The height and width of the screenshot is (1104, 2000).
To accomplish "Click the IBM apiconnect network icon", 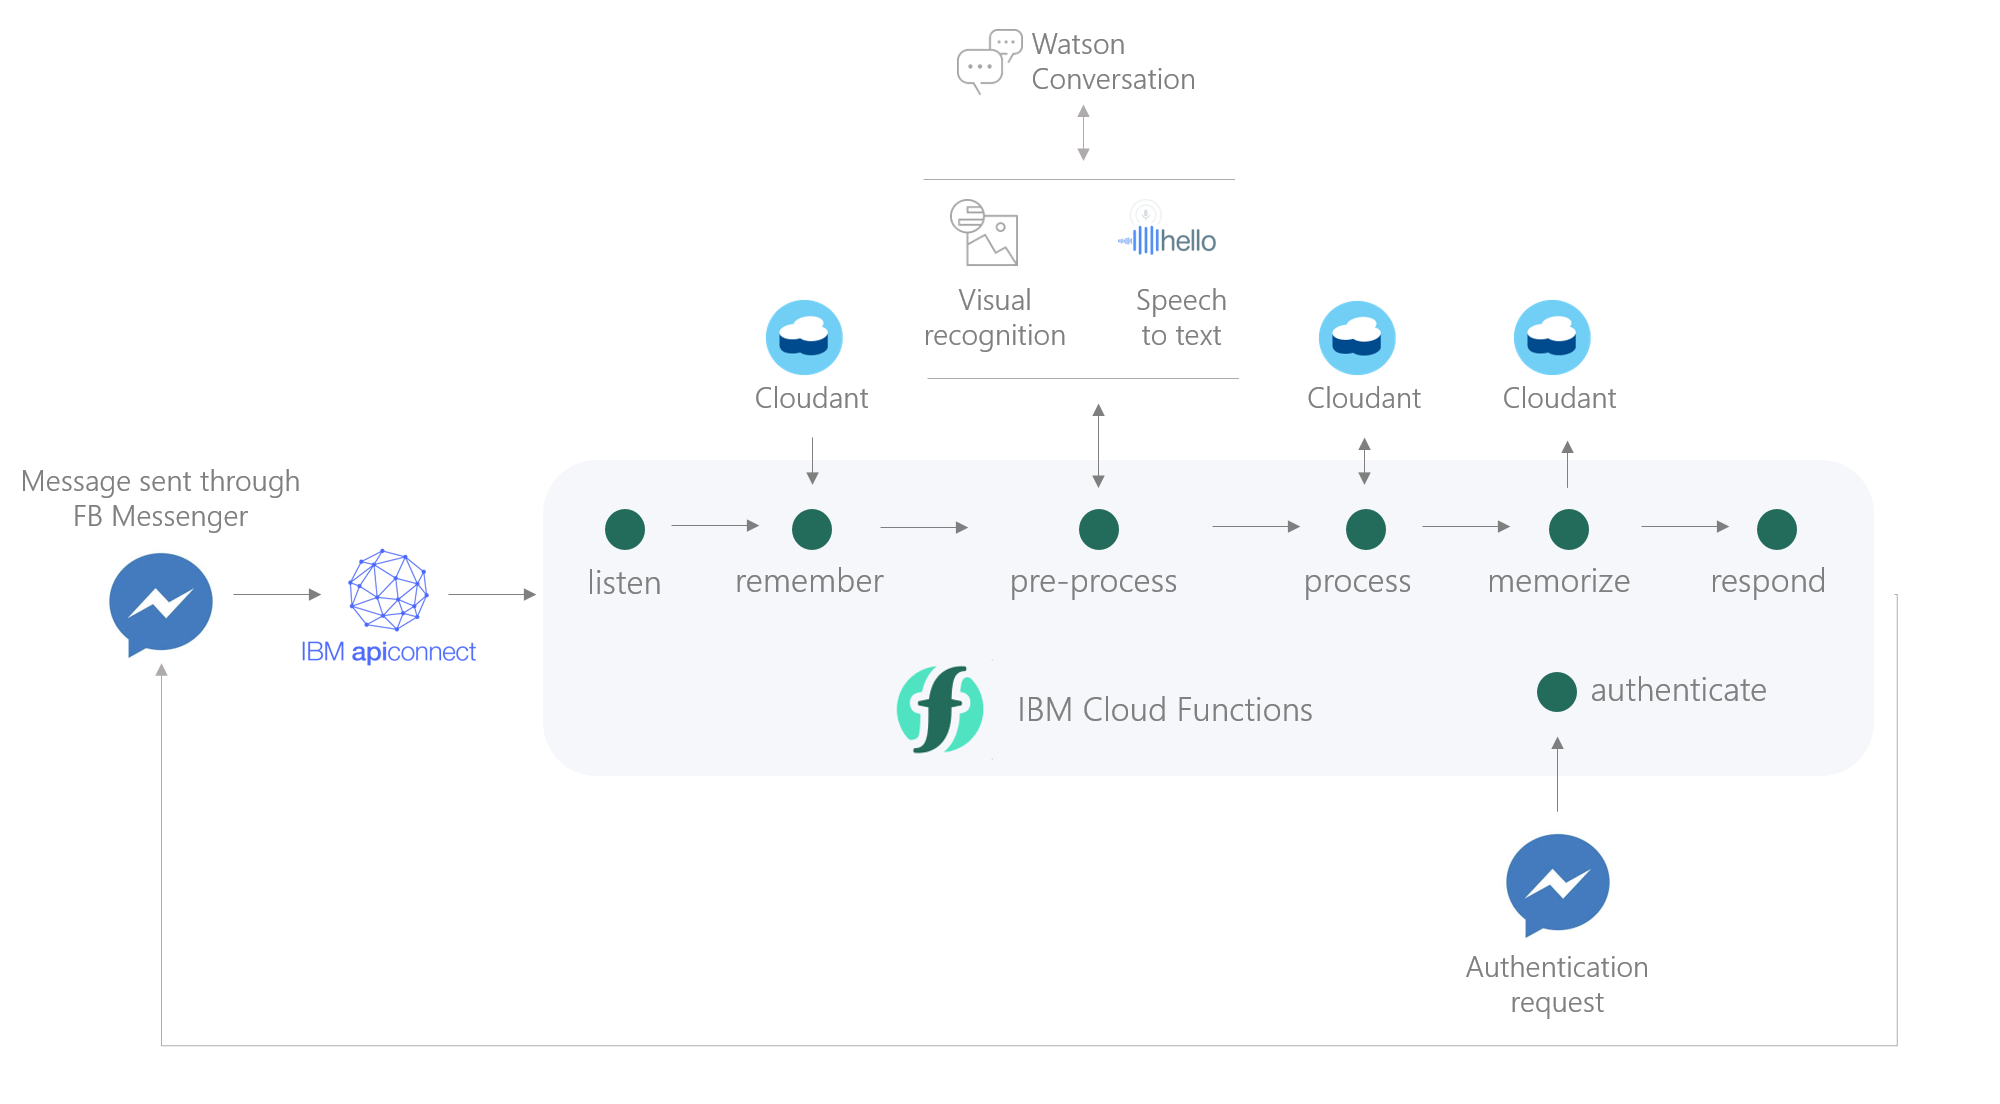I will click(388, 590).
